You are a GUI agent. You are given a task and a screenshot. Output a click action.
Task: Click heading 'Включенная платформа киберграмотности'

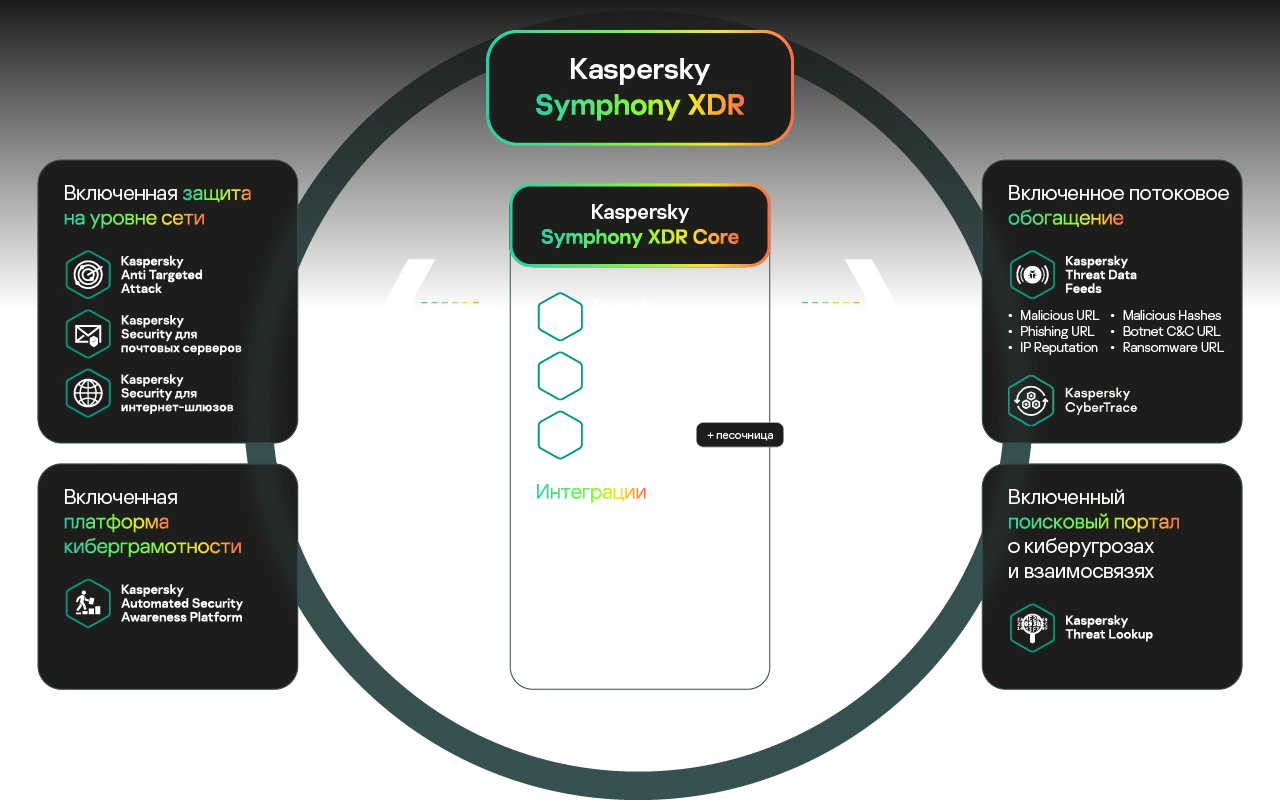coord(152,522)
